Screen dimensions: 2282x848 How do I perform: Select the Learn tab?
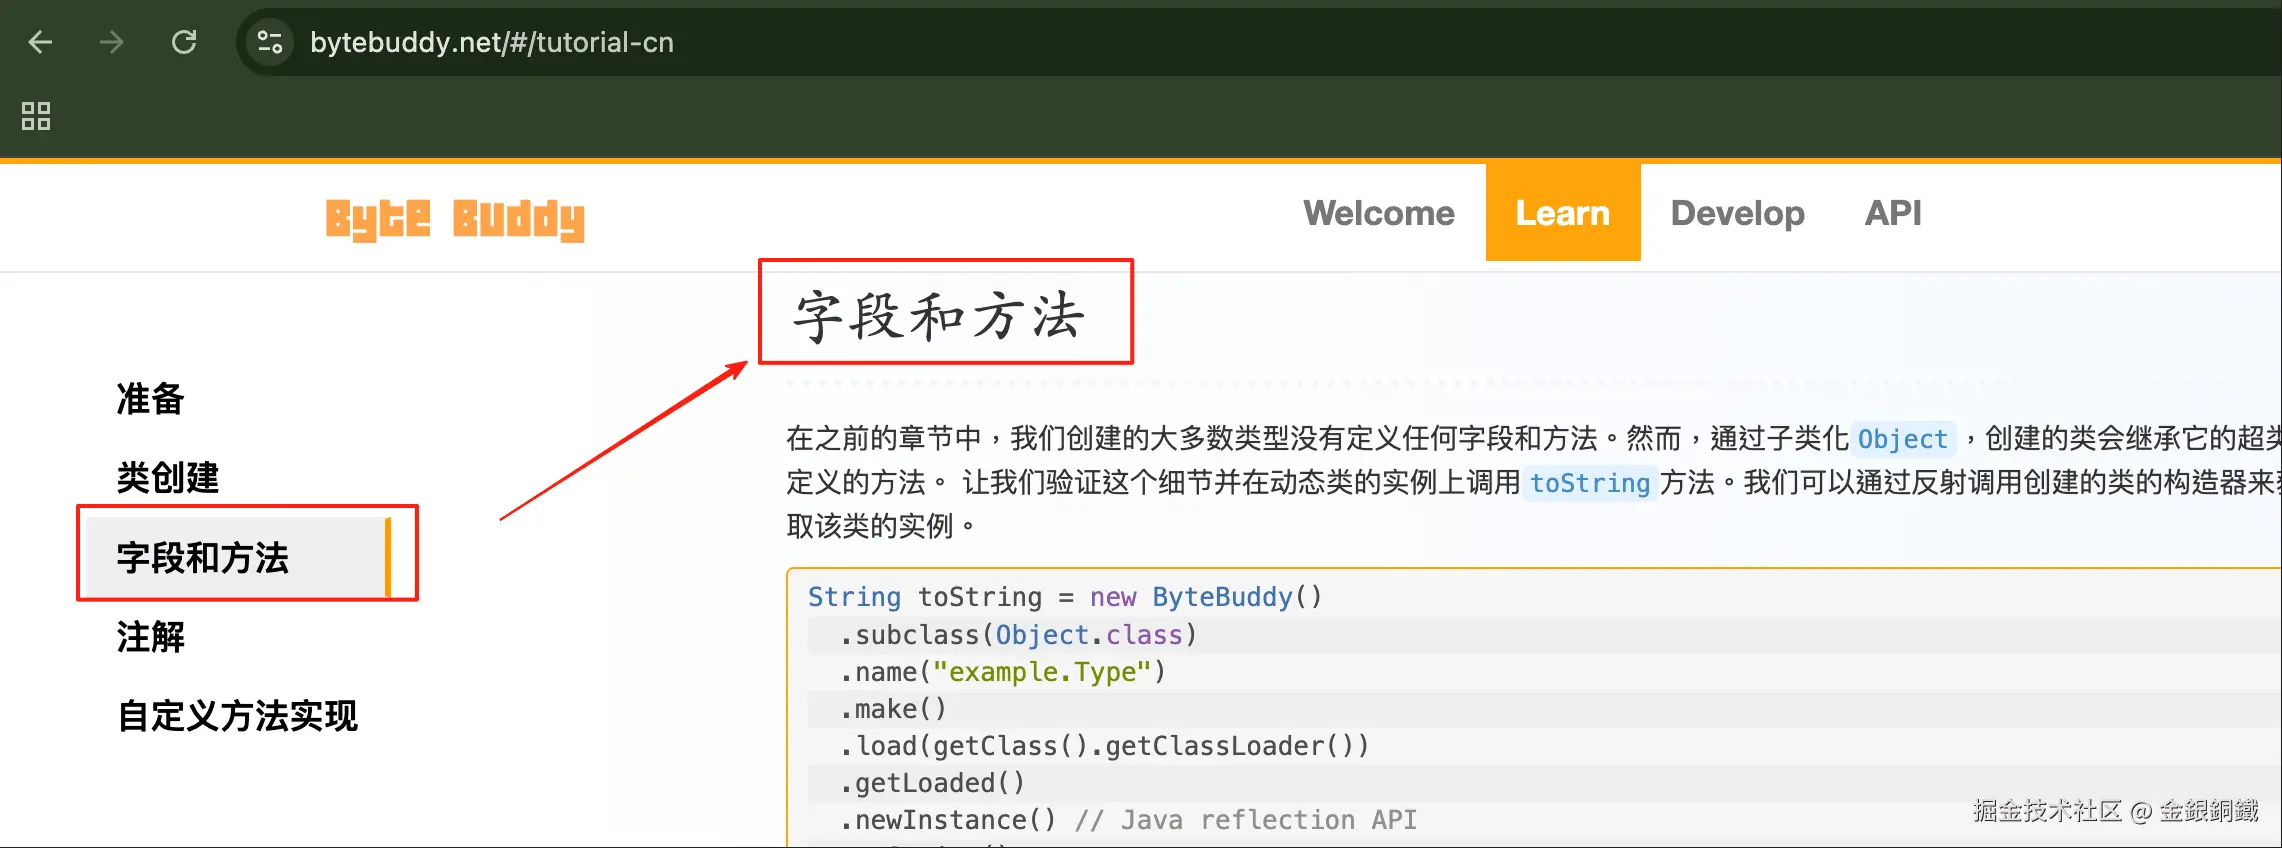[1563, 213]
